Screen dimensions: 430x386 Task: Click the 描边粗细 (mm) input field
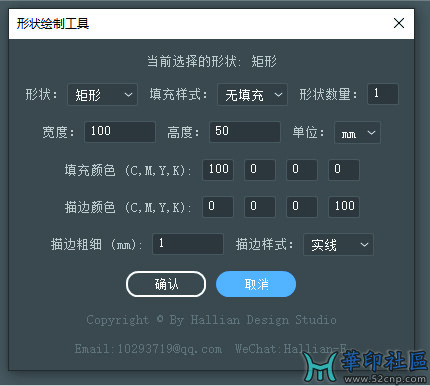188,244
